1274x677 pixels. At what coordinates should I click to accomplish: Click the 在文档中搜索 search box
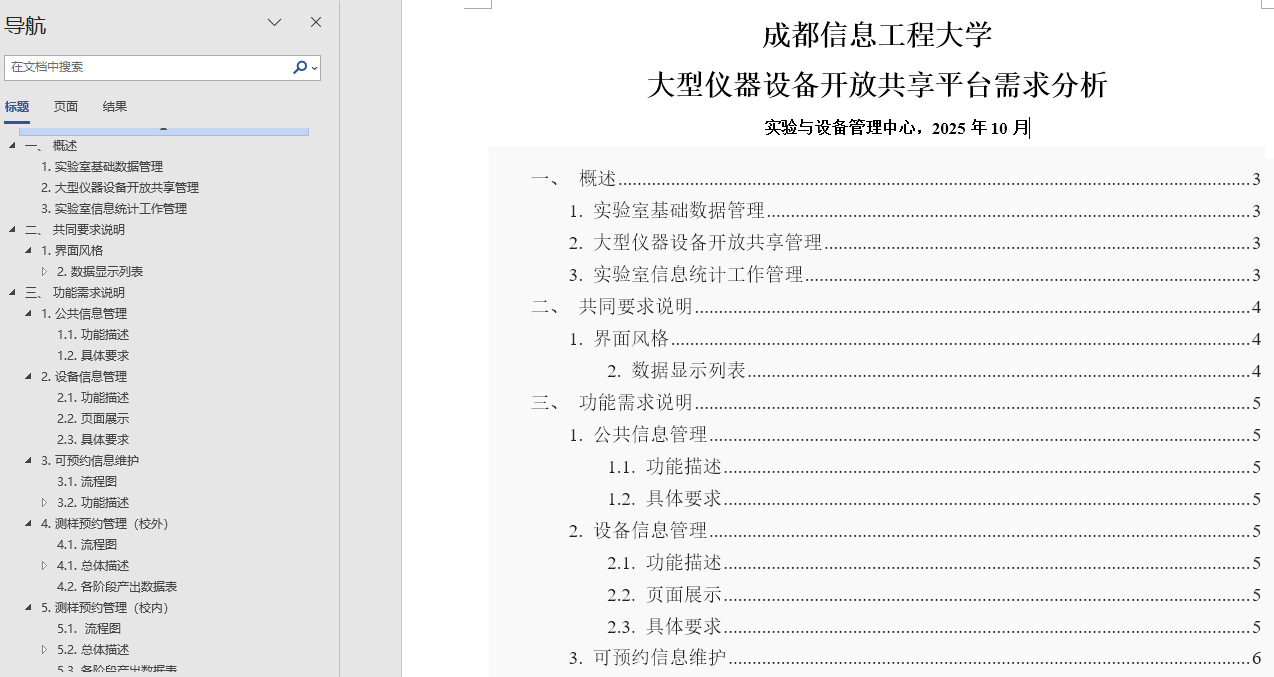148,67
